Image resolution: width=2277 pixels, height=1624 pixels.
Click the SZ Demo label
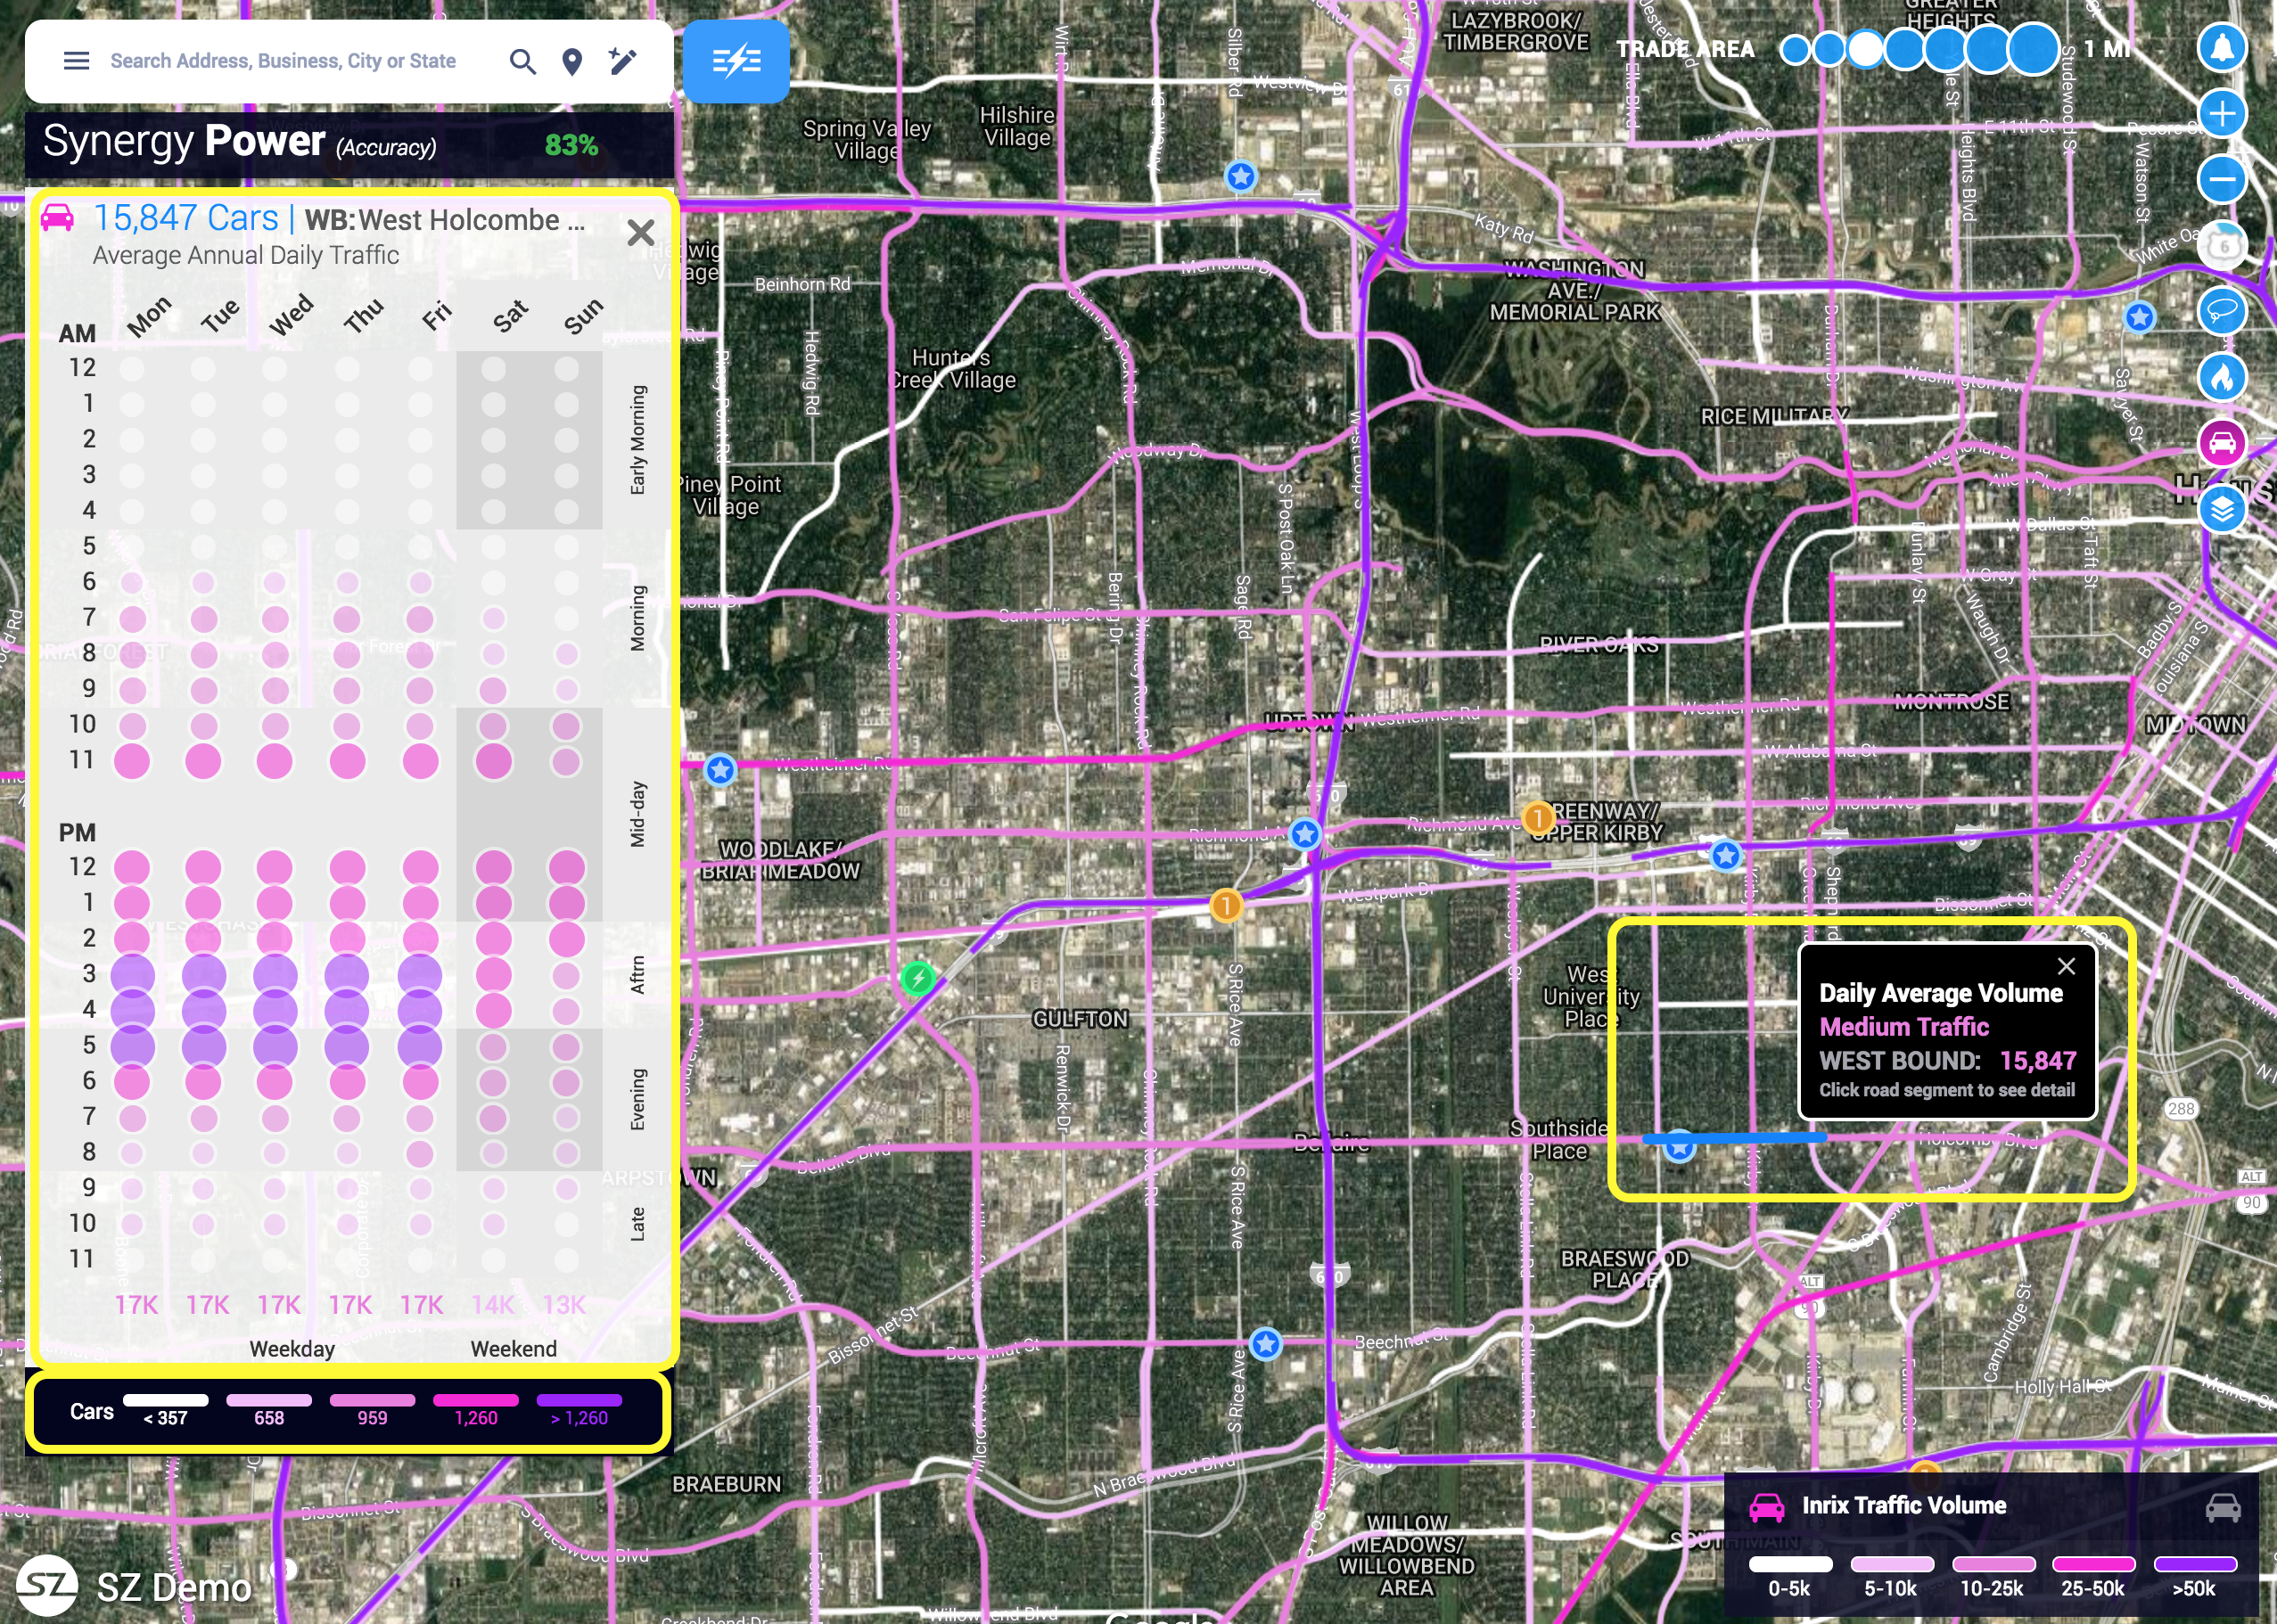(174, 1588)
